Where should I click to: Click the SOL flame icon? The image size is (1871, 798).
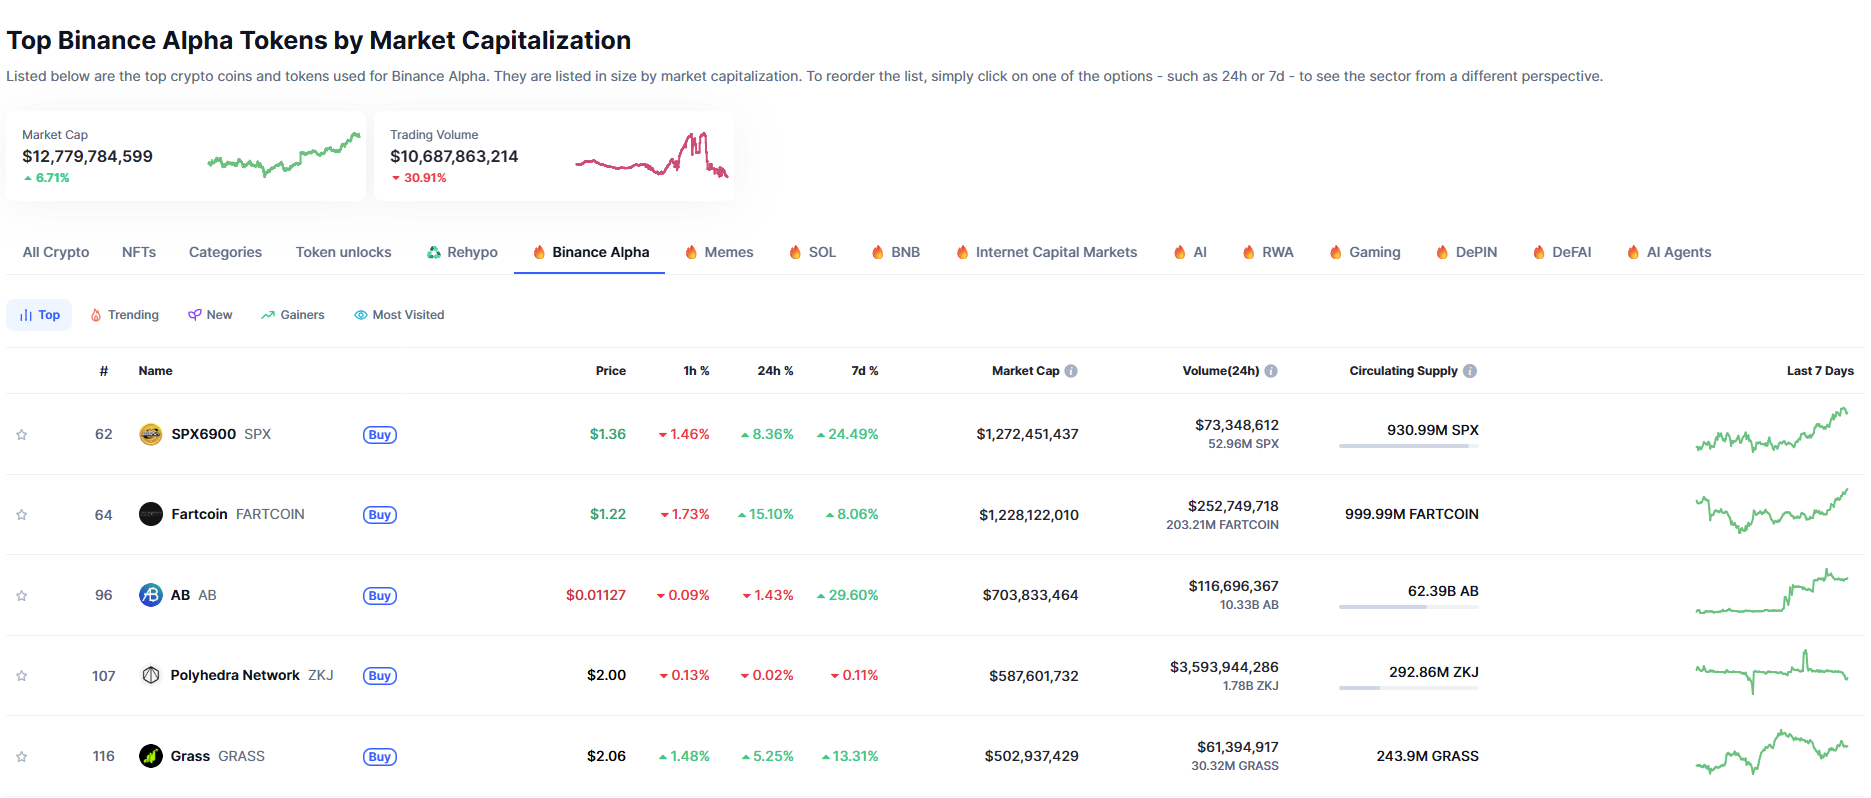pos(795,252)
